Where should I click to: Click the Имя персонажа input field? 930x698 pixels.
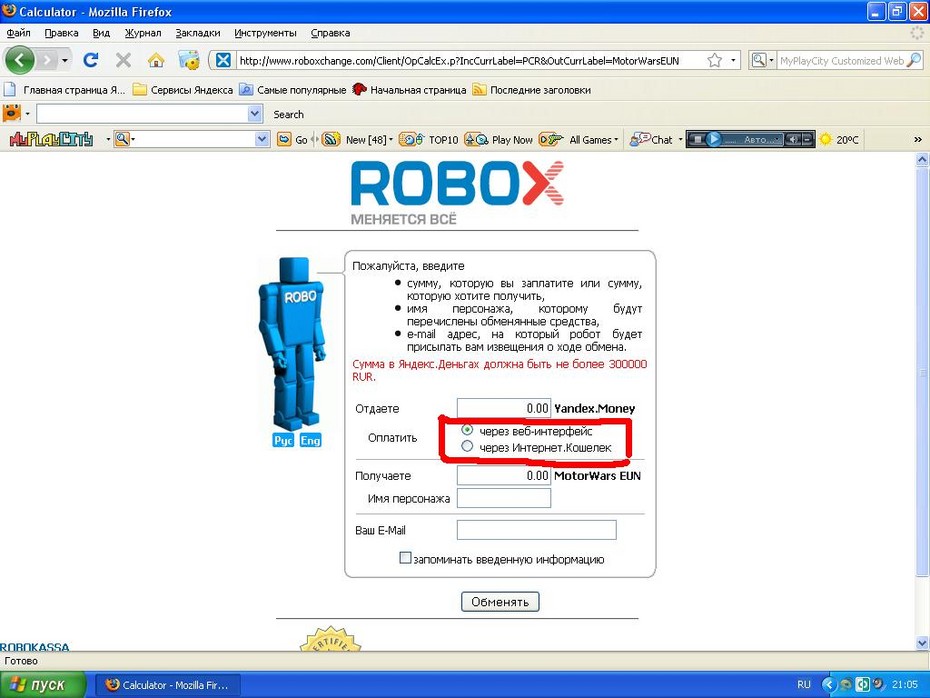point(504,498)
